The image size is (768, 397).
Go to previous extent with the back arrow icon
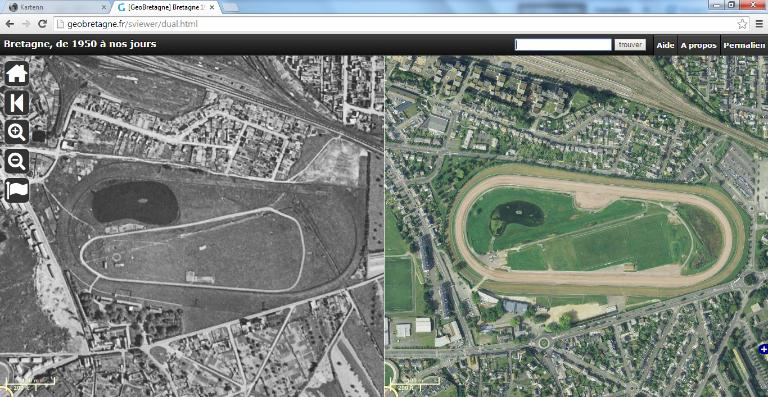17,103
